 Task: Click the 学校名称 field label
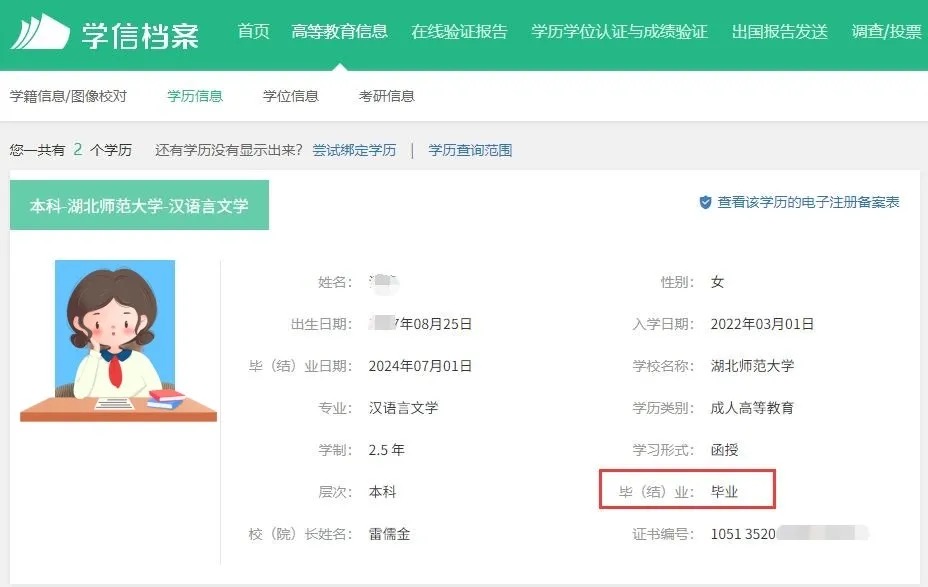point(663,366)
